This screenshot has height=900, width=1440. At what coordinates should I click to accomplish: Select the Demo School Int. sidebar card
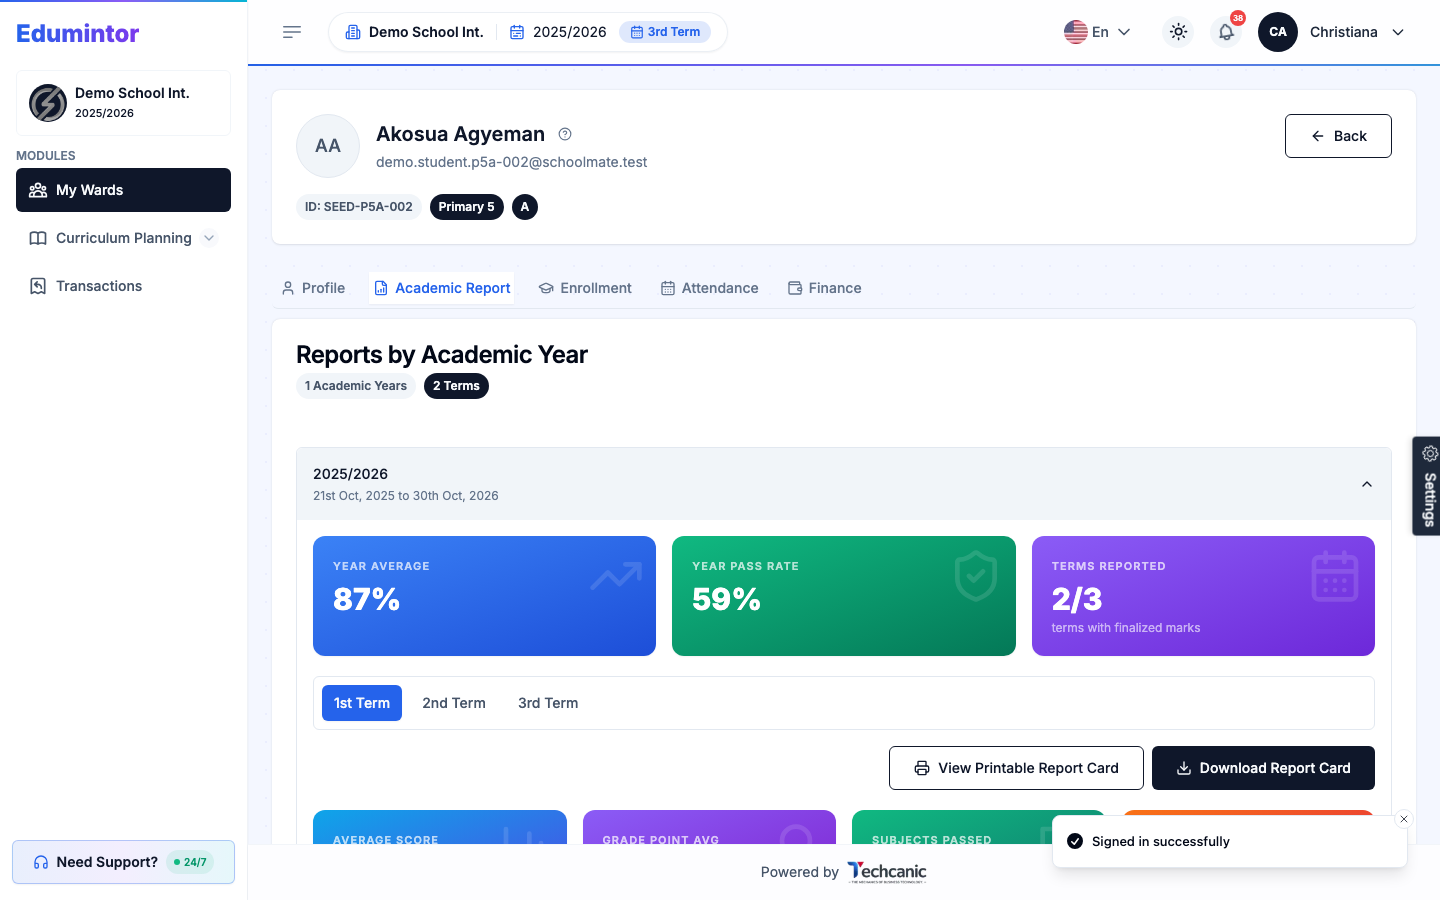point(123,103)
